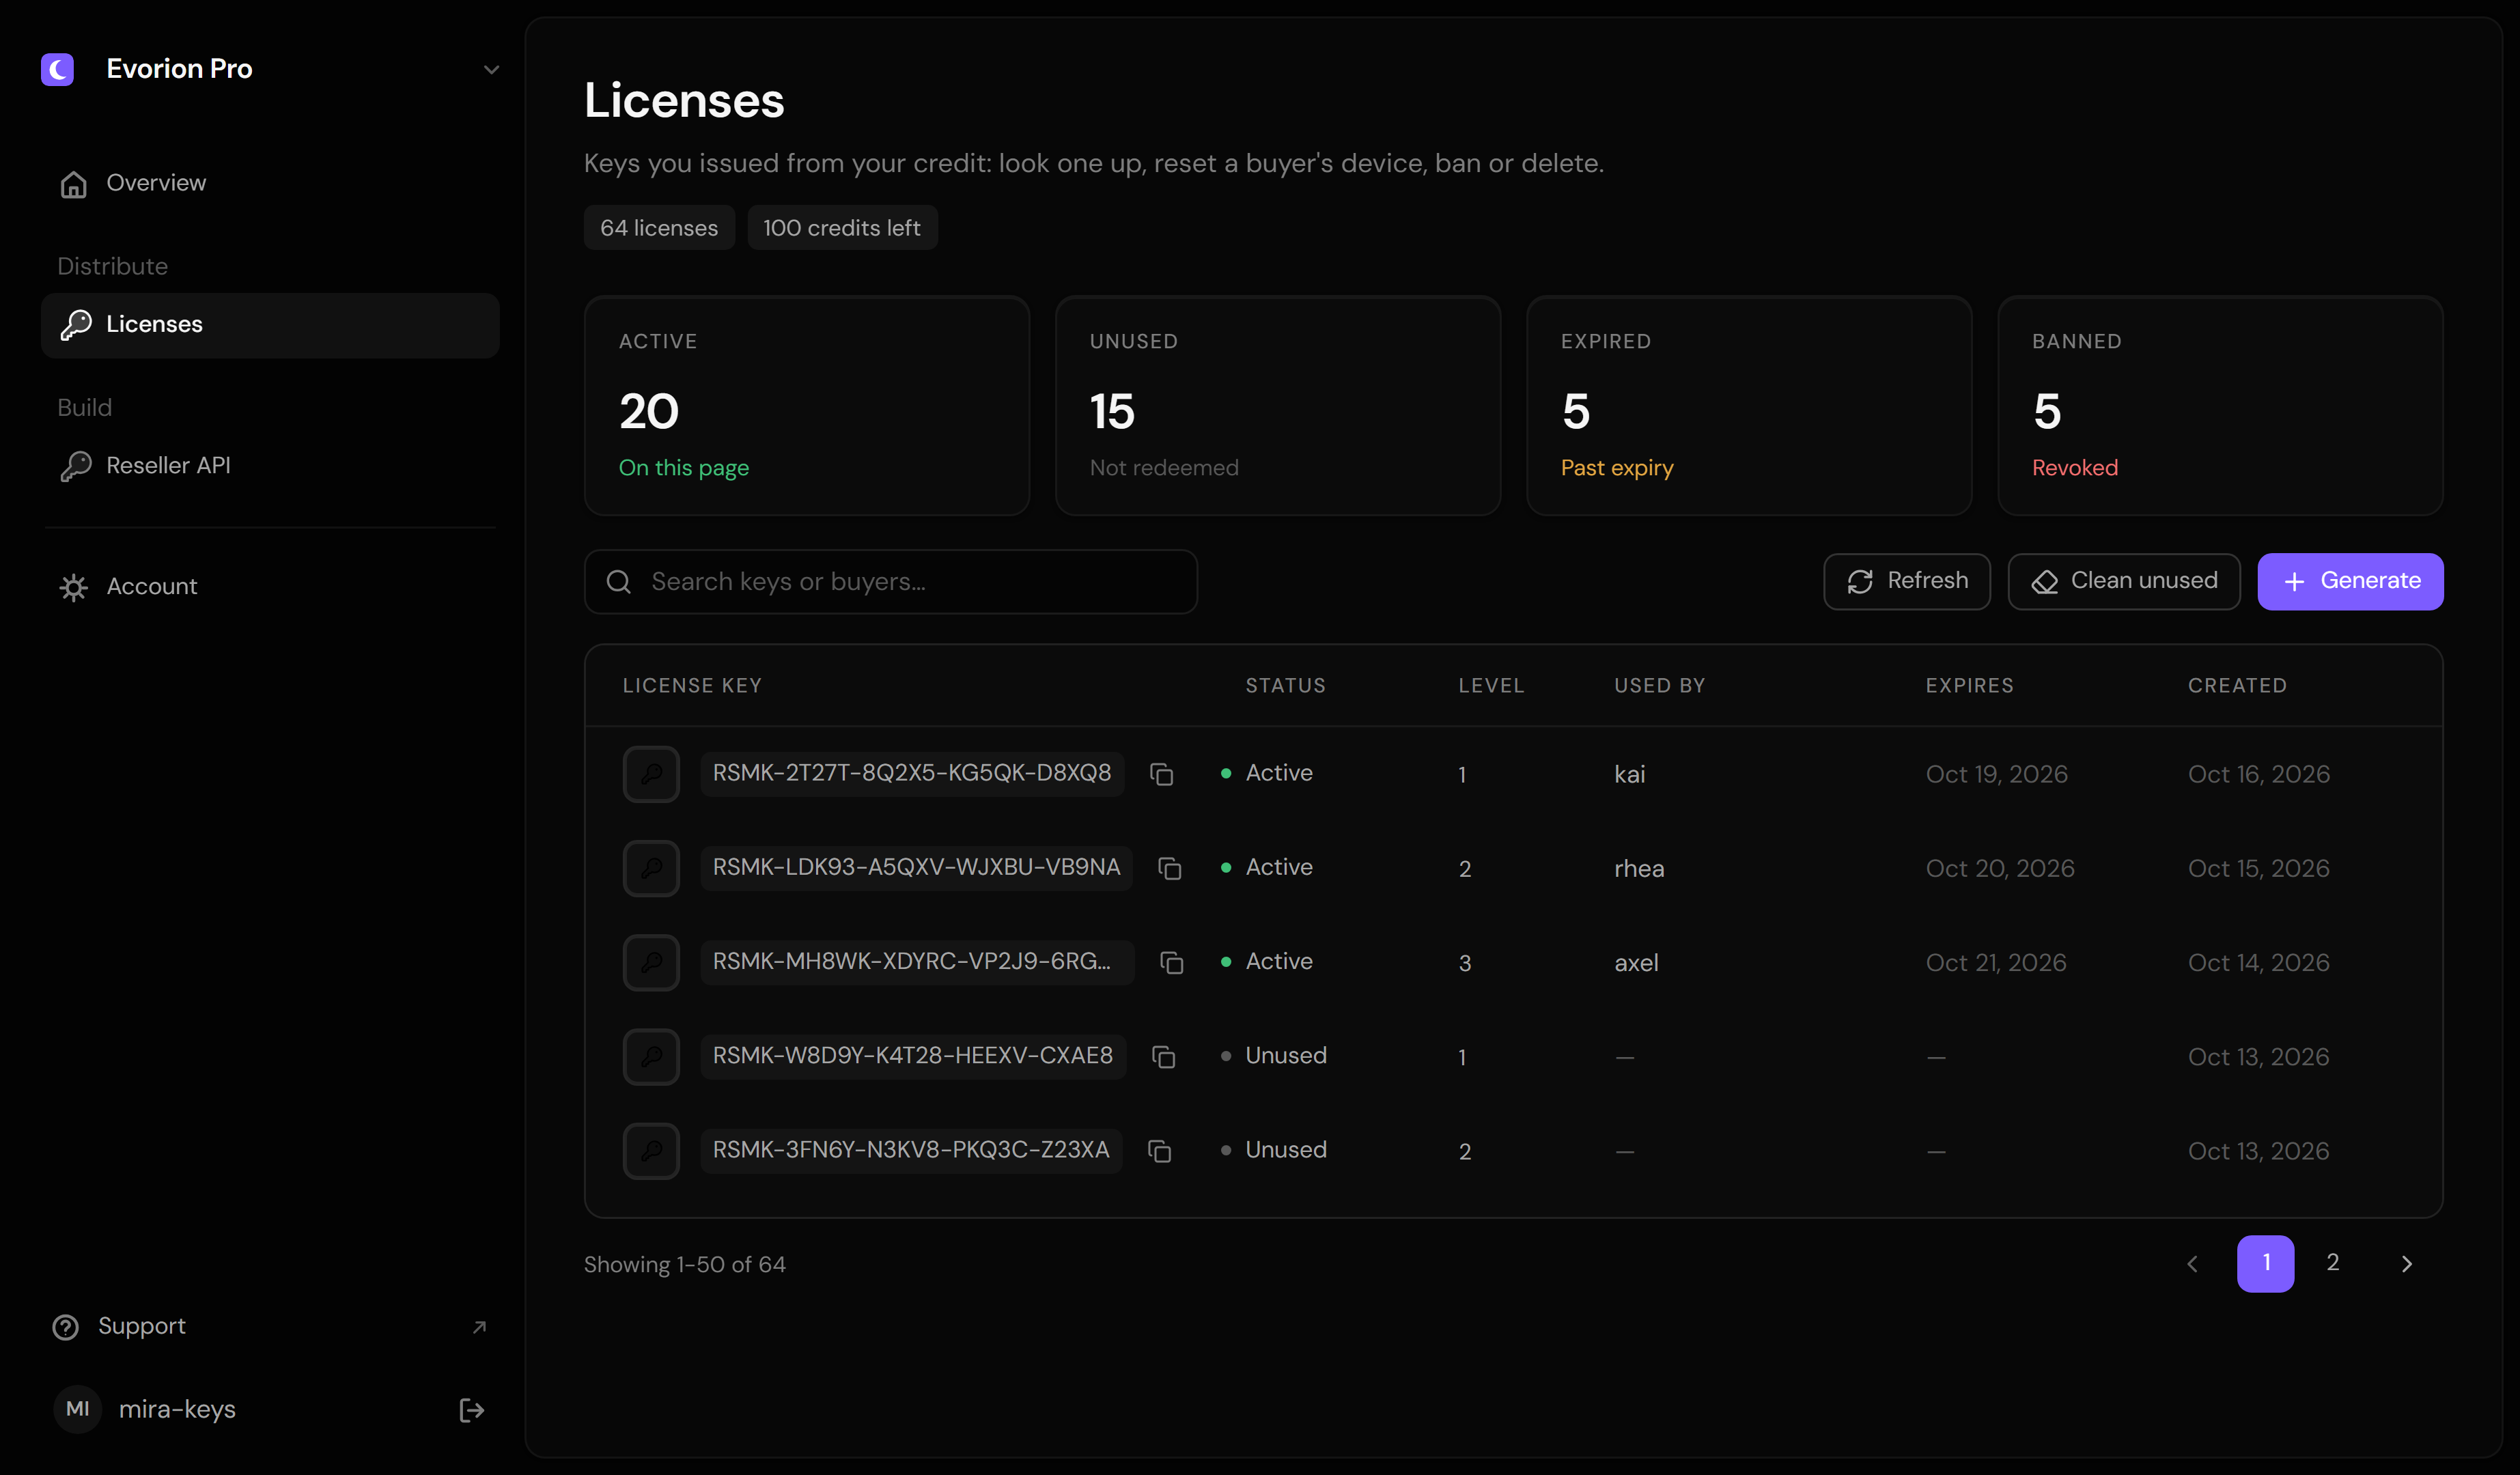Click the Banned stat card
The image size is (2520, 1475).
pos(2220,405)
